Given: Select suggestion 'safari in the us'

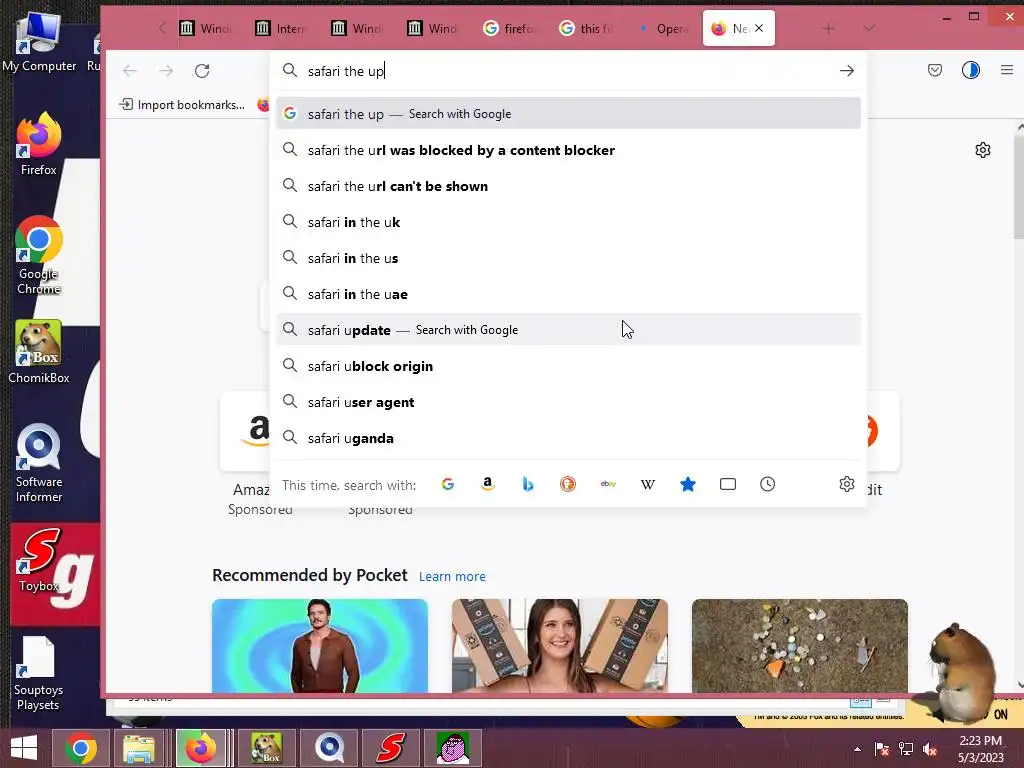Looking at the screenshot, I should point(568,258).
